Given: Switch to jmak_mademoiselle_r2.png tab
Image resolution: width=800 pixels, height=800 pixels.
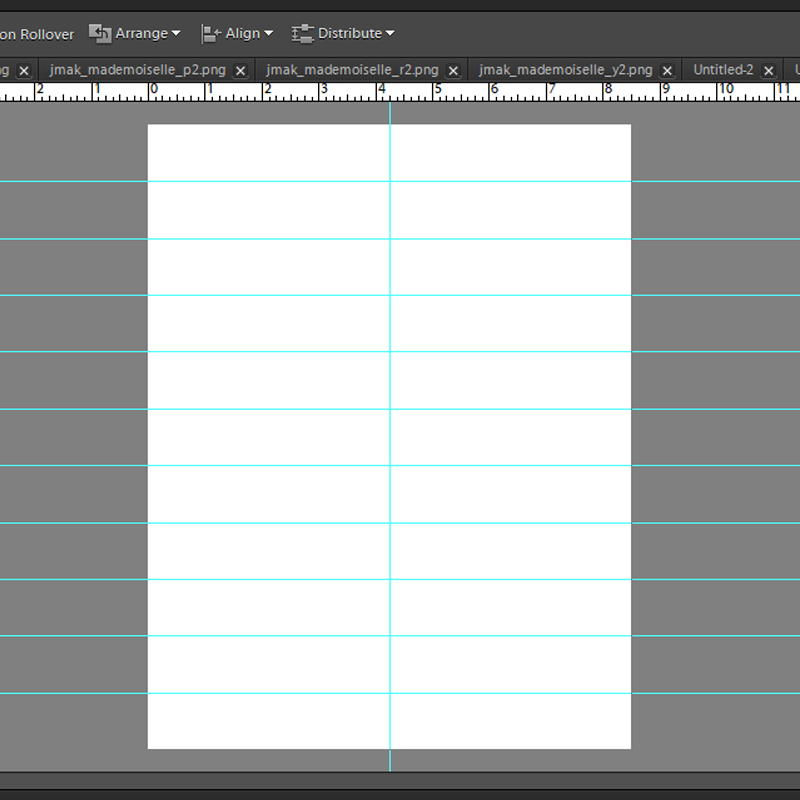Looking at the screenshot, I should 352,70.
